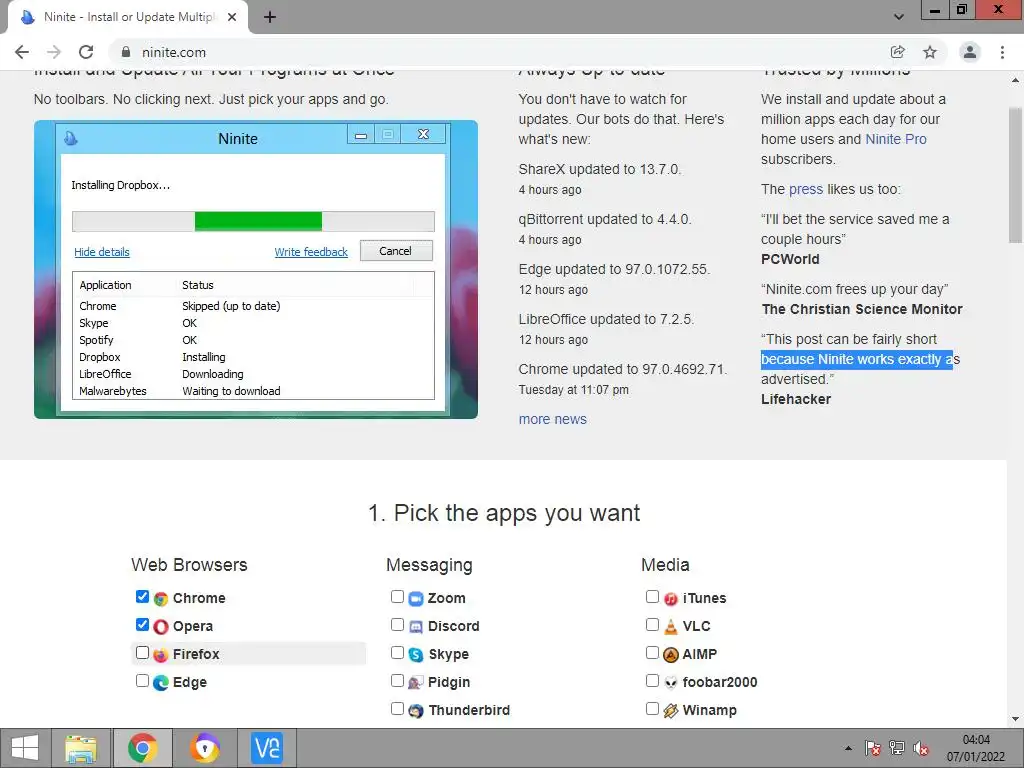
Task: Open the Chrome profile avatar icon
Action: 970,52
